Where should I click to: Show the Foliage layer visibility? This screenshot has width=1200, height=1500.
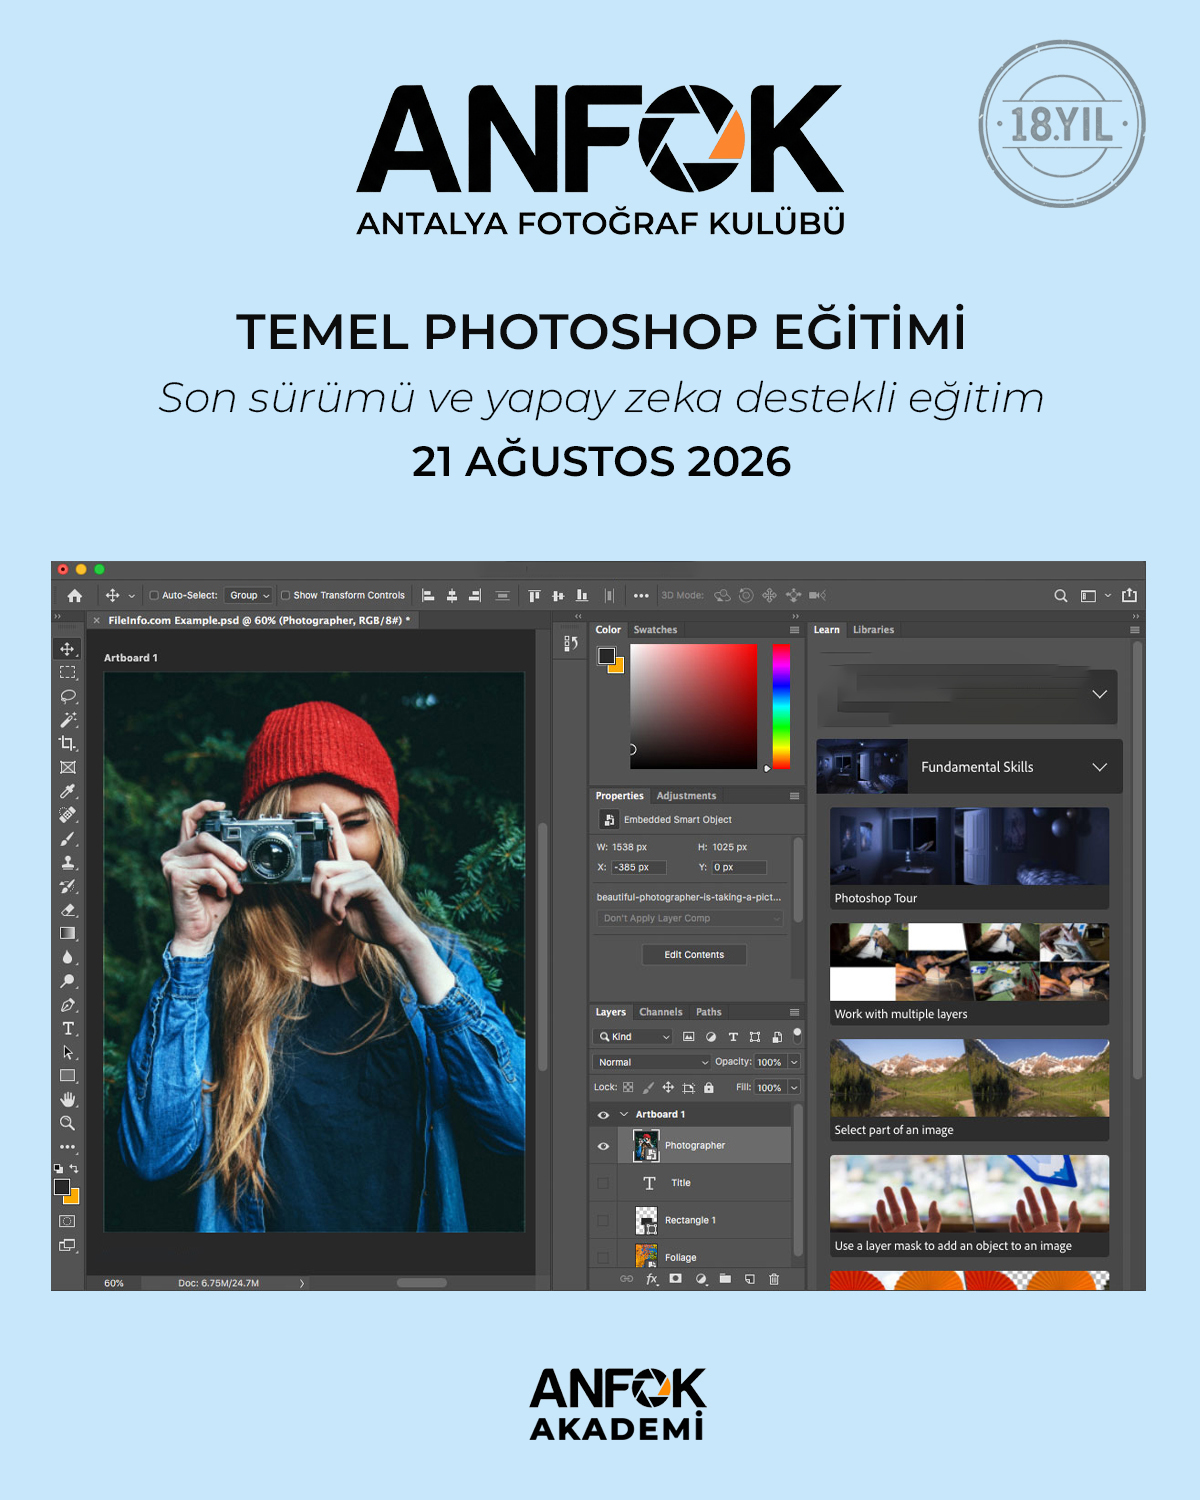point(603,1257)
